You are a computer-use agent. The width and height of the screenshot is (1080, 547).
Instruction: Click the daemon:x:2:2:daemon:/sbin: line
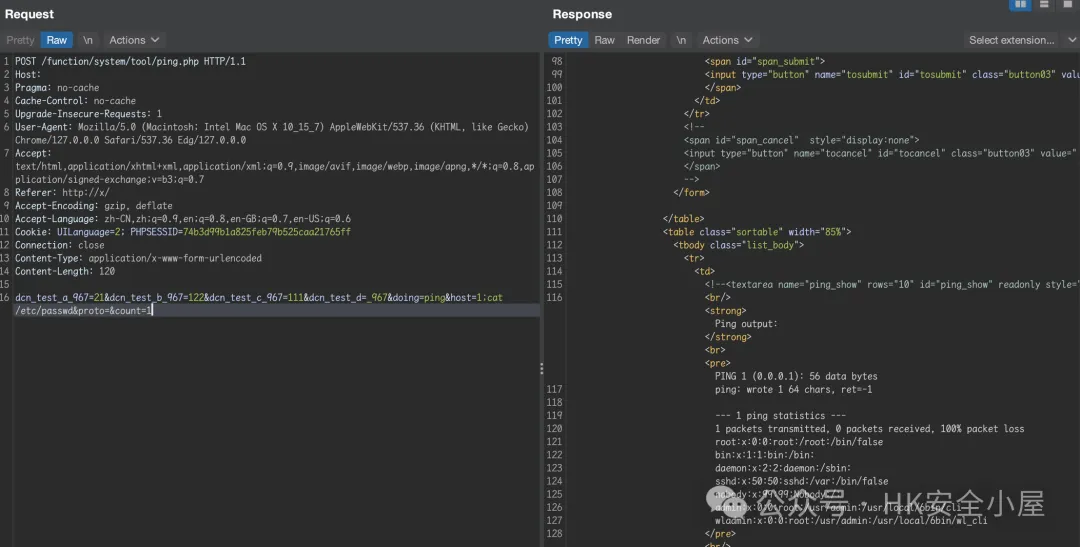(x=783, y=468)
